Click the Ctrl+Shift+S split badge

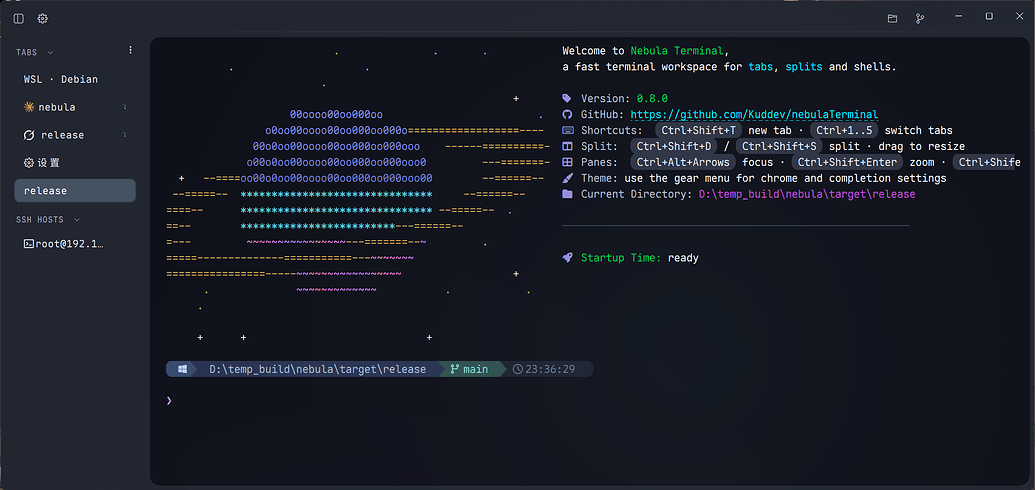coord(779,146)
